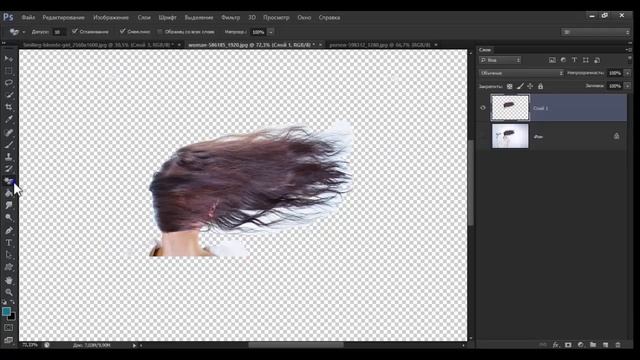
Task: Select the Hand tool
Action: [9, 280]
